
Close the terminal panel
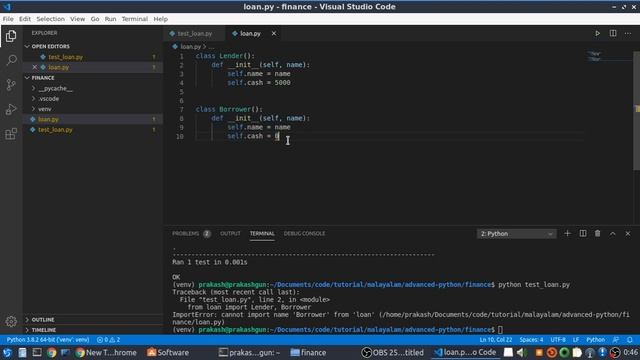tap(628, 233)
